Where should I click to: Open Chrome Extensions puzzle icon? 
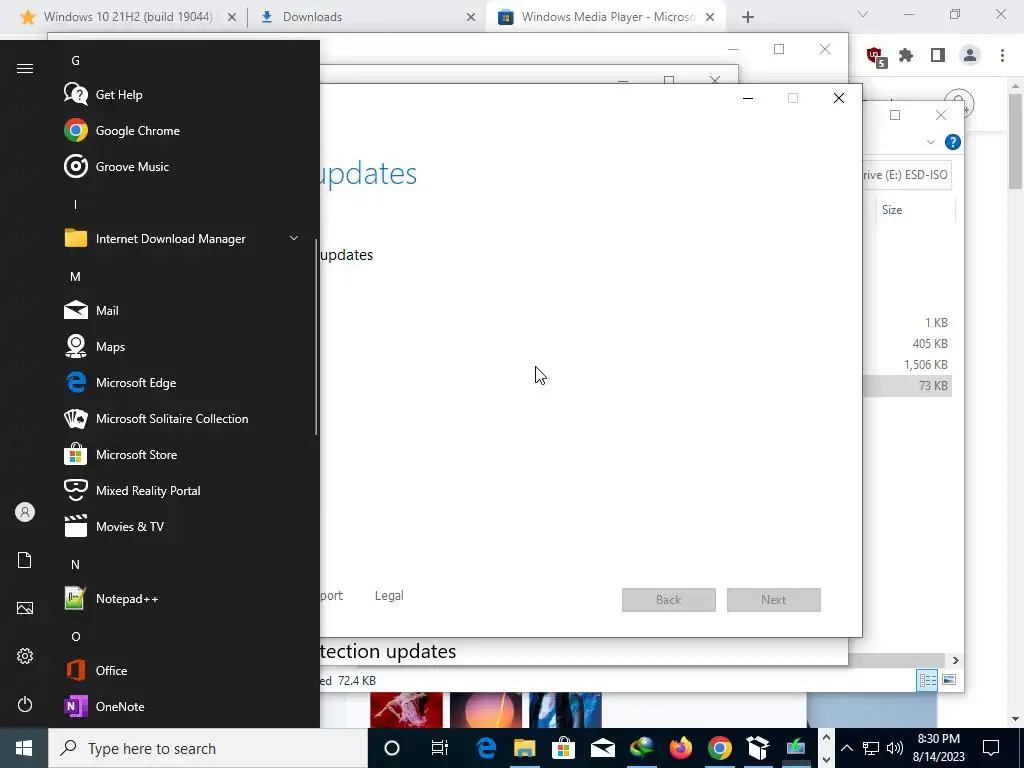pyautogui.click(x=906, y=56)
